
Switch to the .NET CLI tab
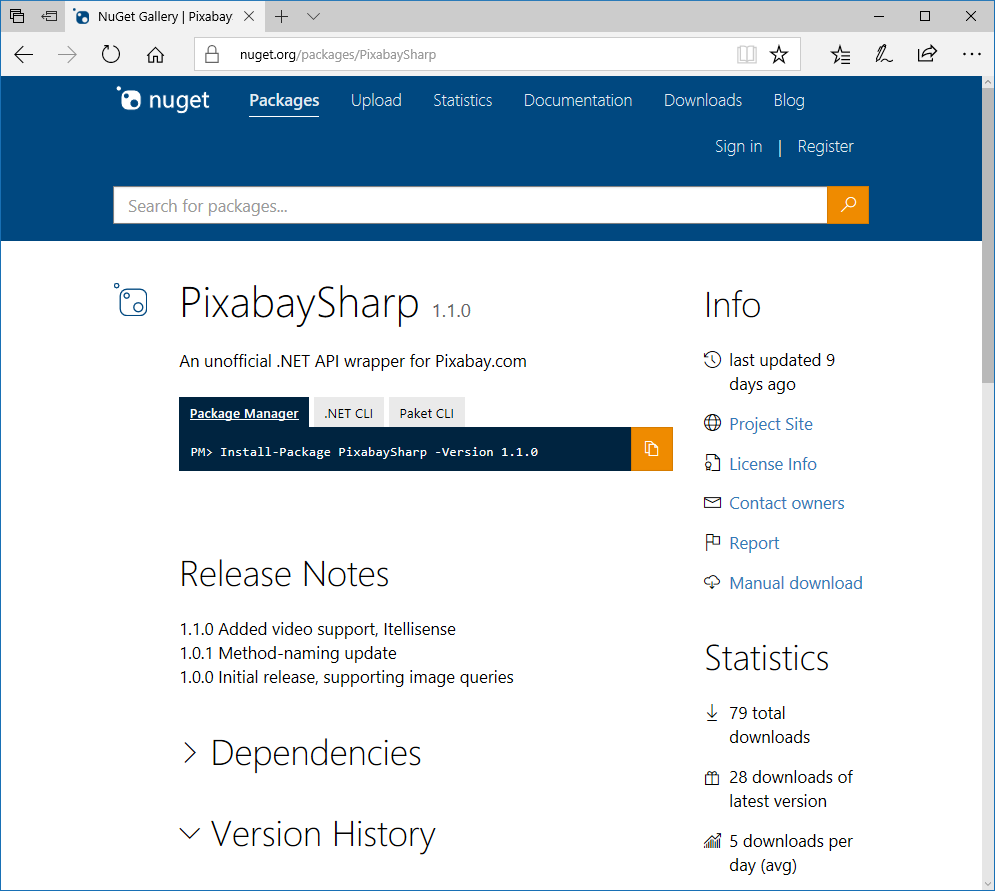point(348,413)
